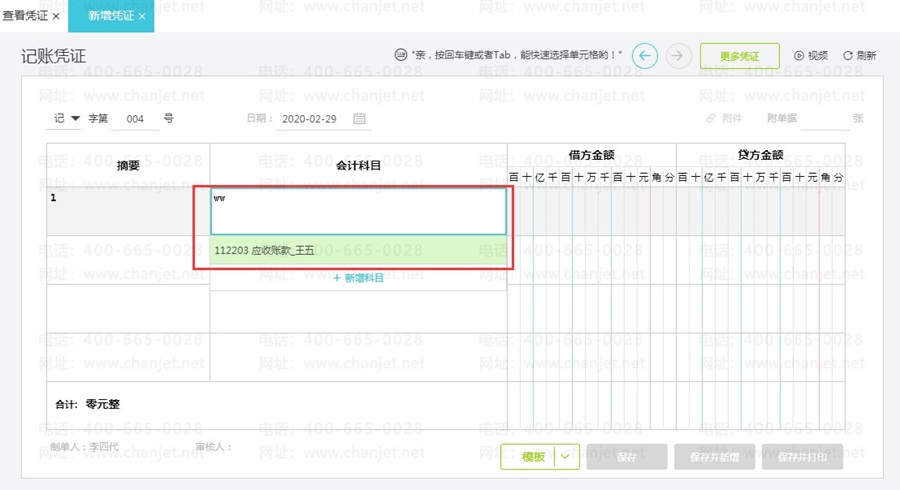Viewport: 900px width, 490px height.
Task: Click the 附单据 count input field
Action: tap(825, 118)
